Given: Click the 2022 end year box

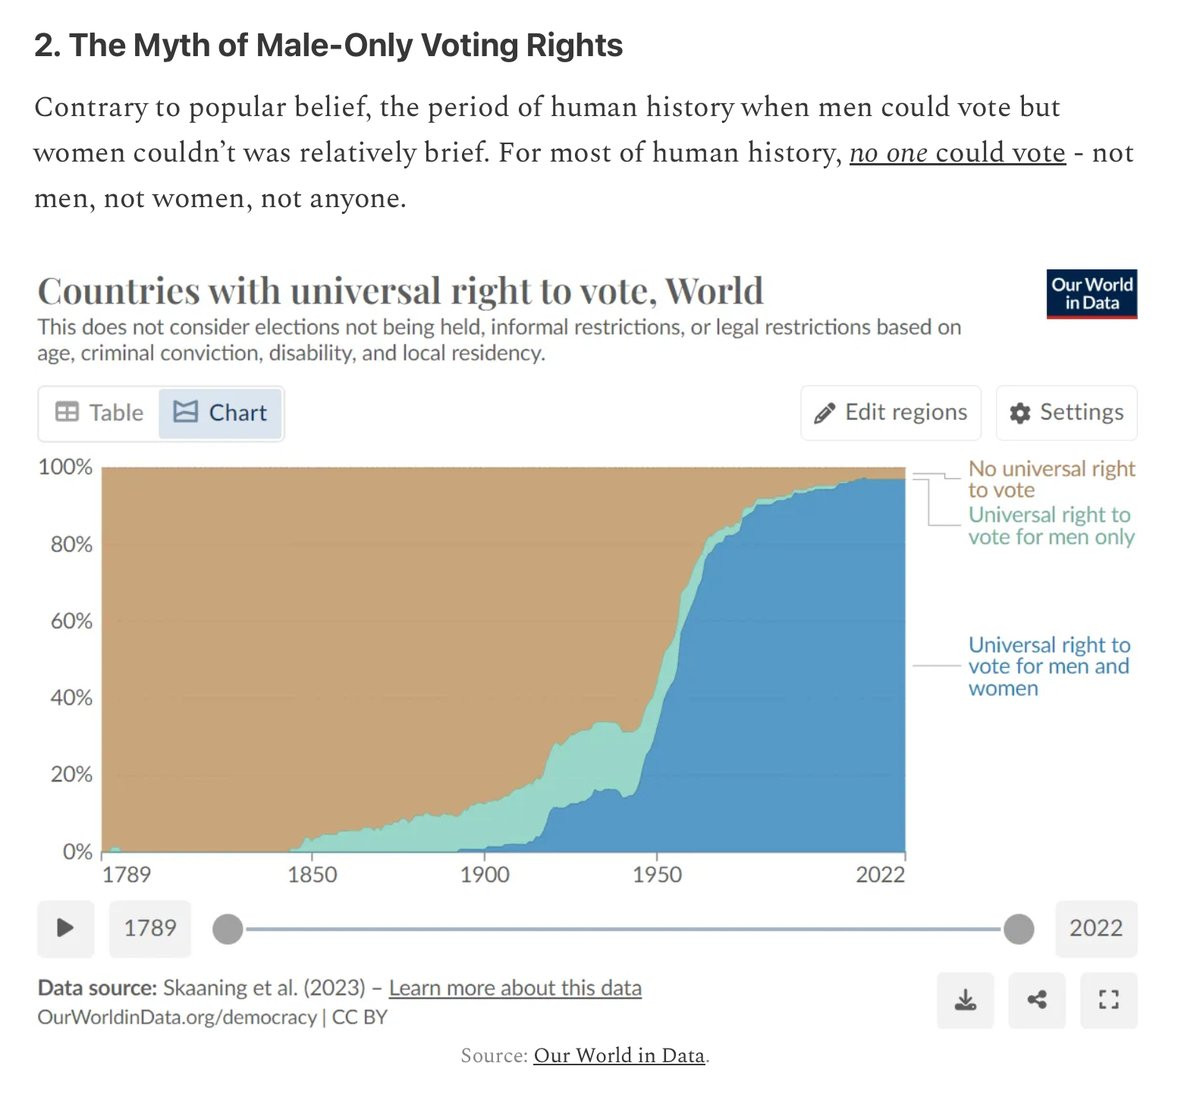Looking at the screenshot, I should [1096, 928].
